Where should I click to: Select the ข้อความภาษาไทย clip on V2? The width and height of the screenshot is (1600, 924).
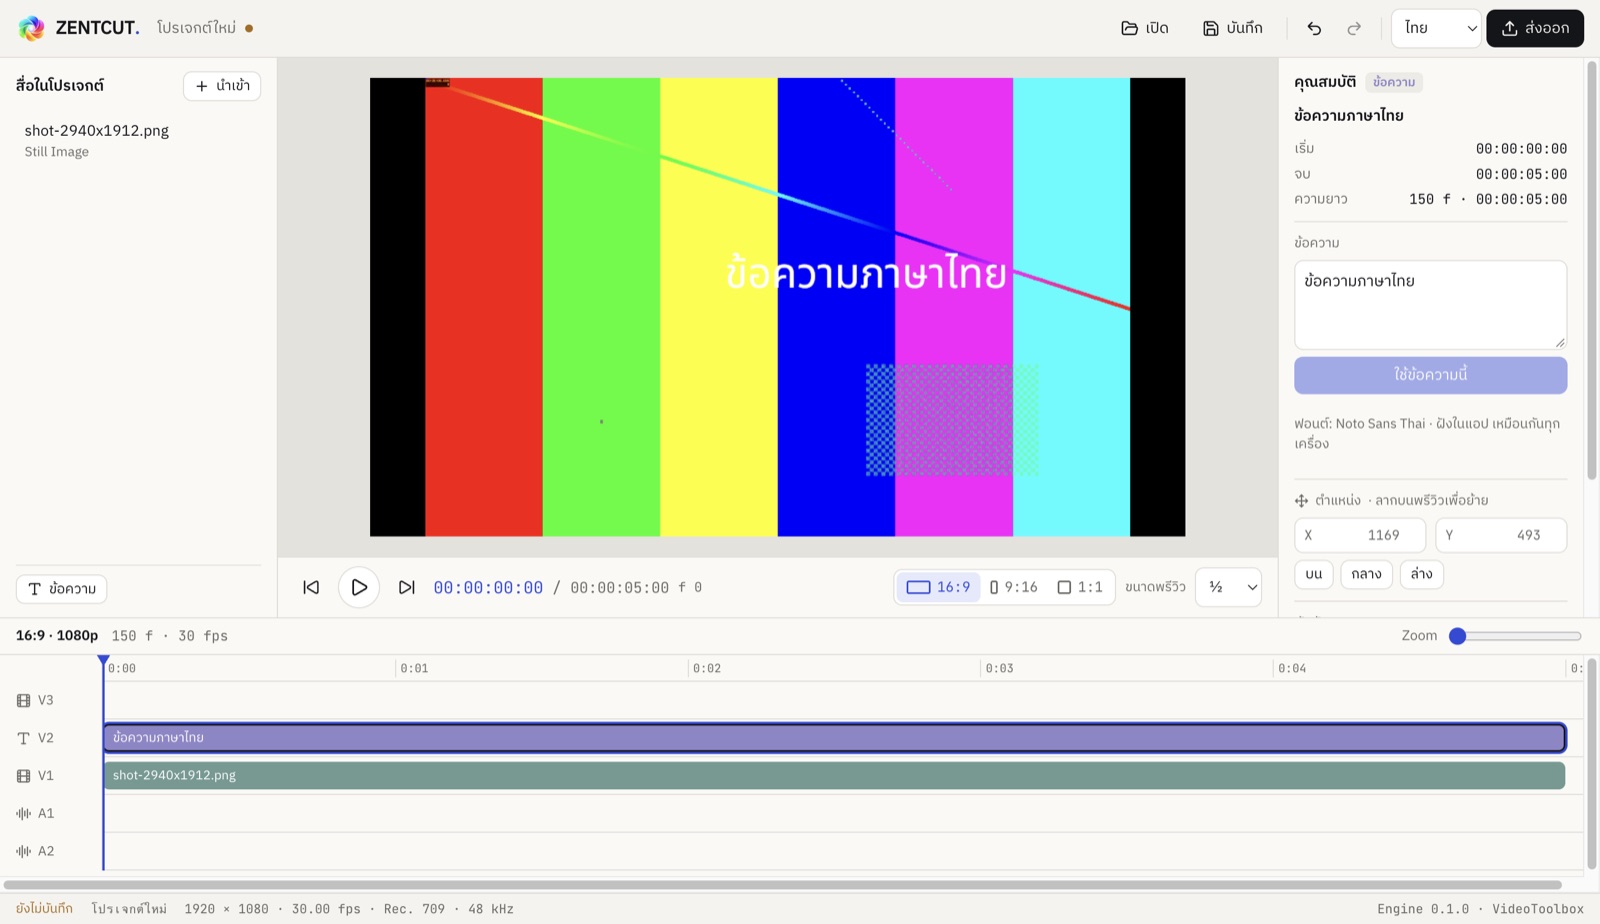(834, 738)
